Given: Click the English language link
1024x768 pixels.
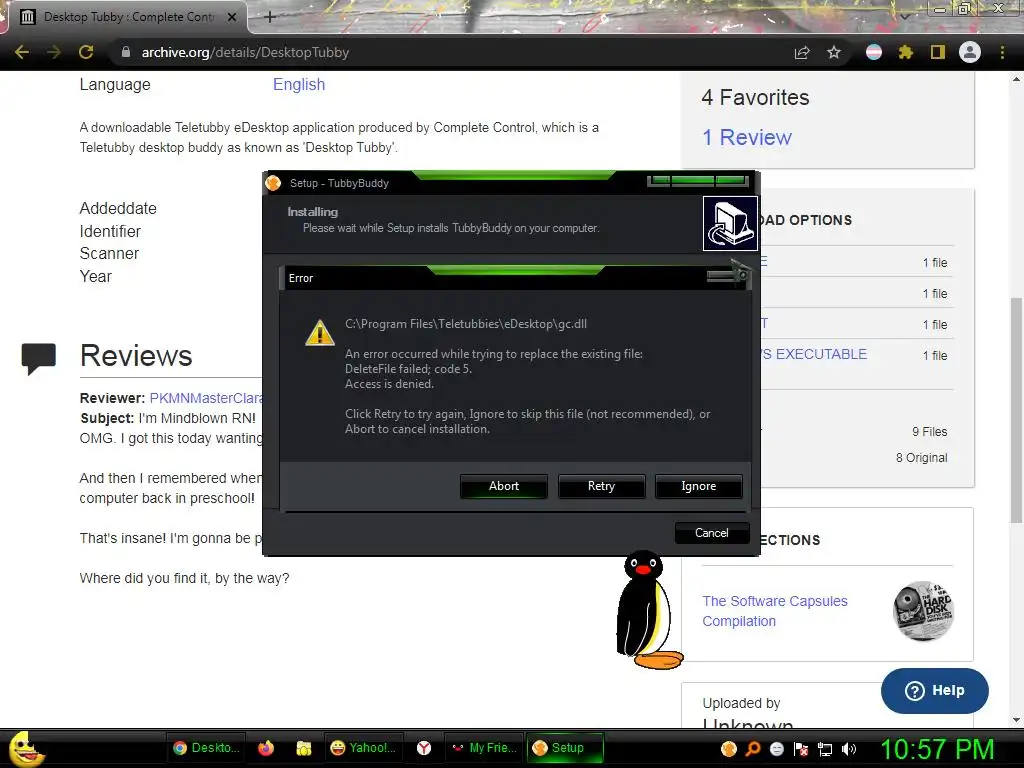Looking at the screenshot, I should [299, 84].
